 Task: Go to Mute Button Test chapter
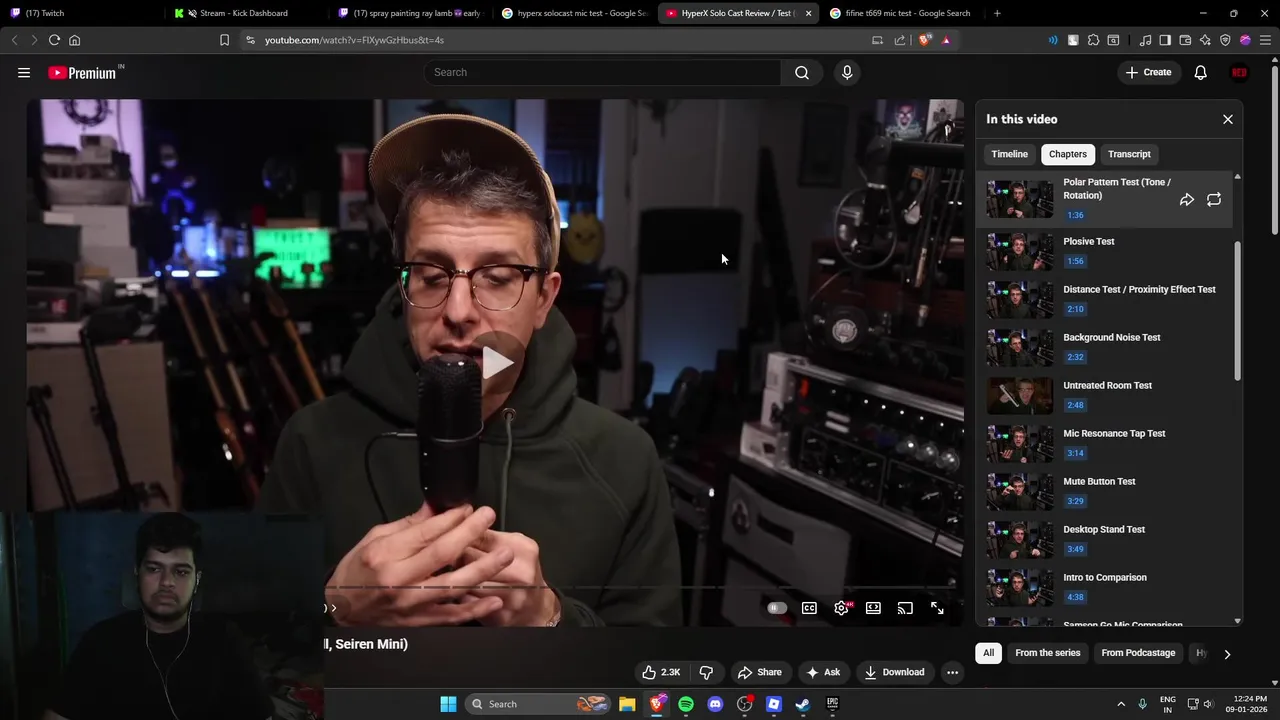pos(1105,491)
